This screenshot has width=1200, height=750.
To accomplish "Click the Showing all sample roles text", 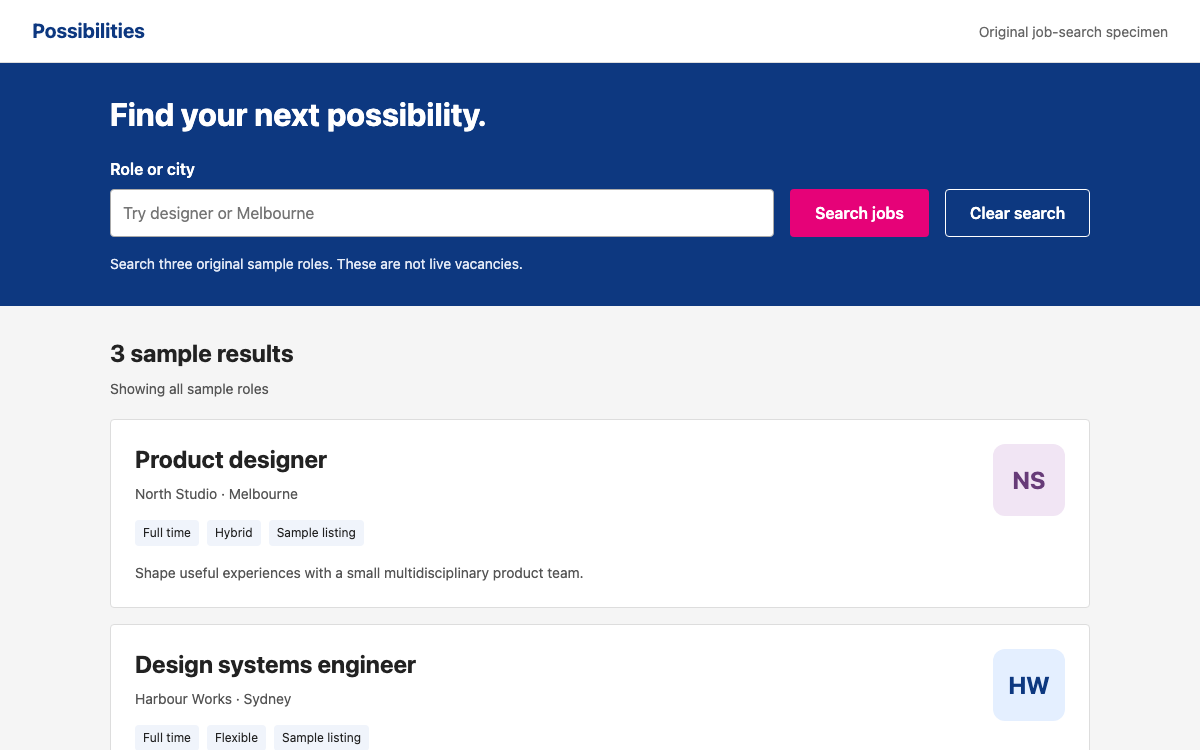I will [189, 389].
